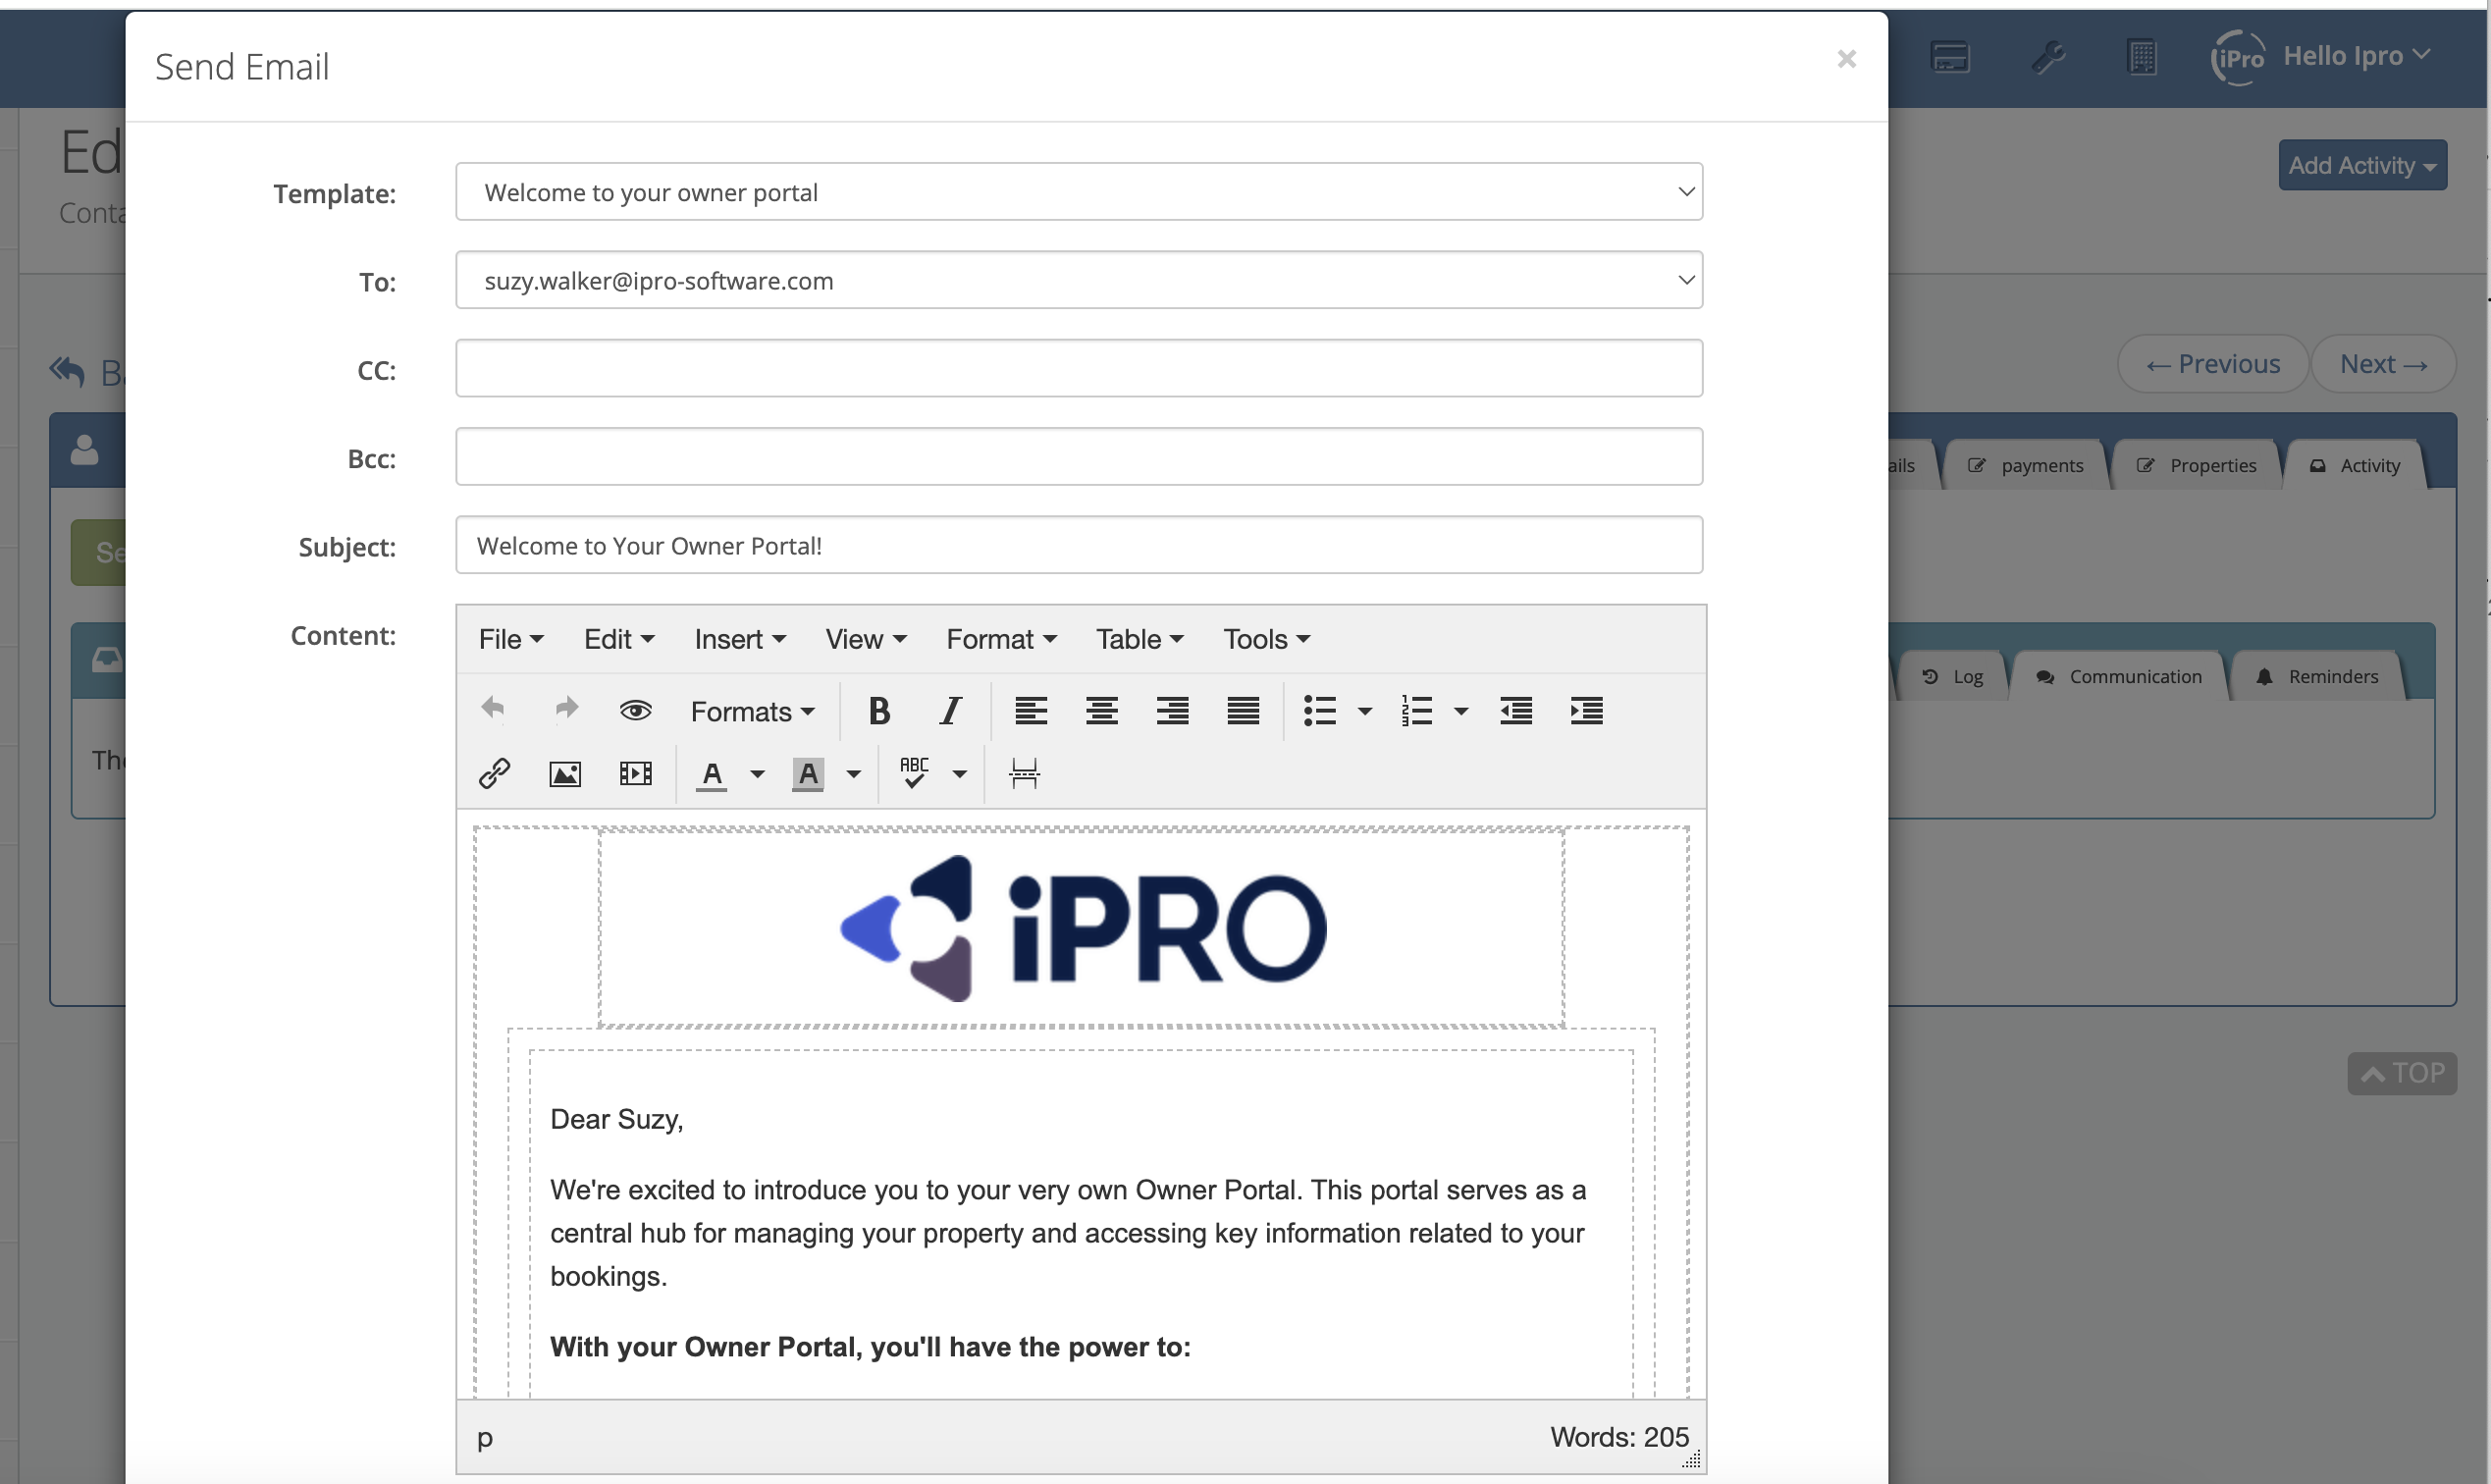Open the Tools menu
Screen dimensions: 2491x1484
pos(1266,639)
